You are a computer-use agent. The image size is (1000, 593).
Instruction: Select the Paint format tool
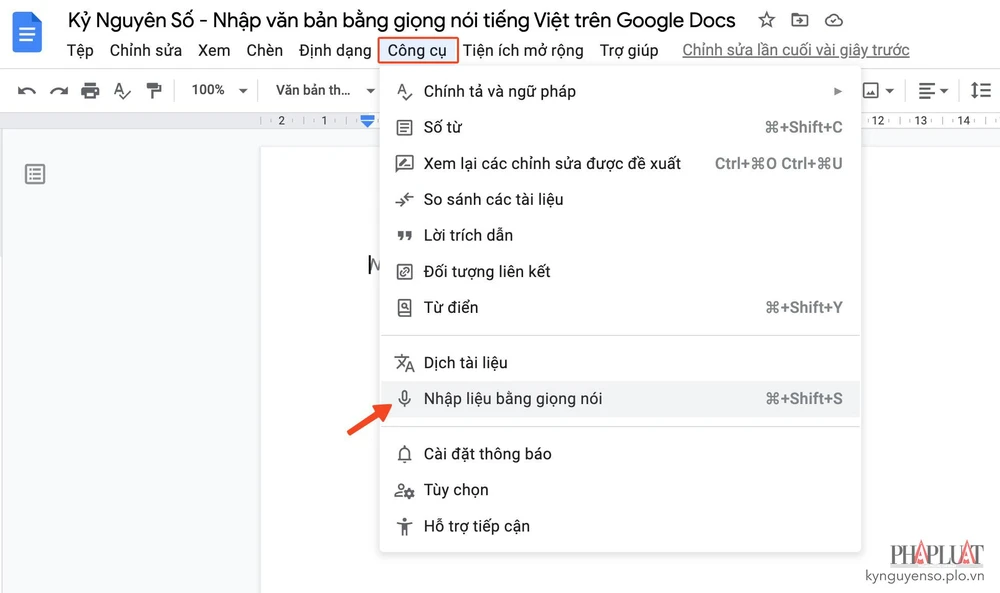pos(154,89)
